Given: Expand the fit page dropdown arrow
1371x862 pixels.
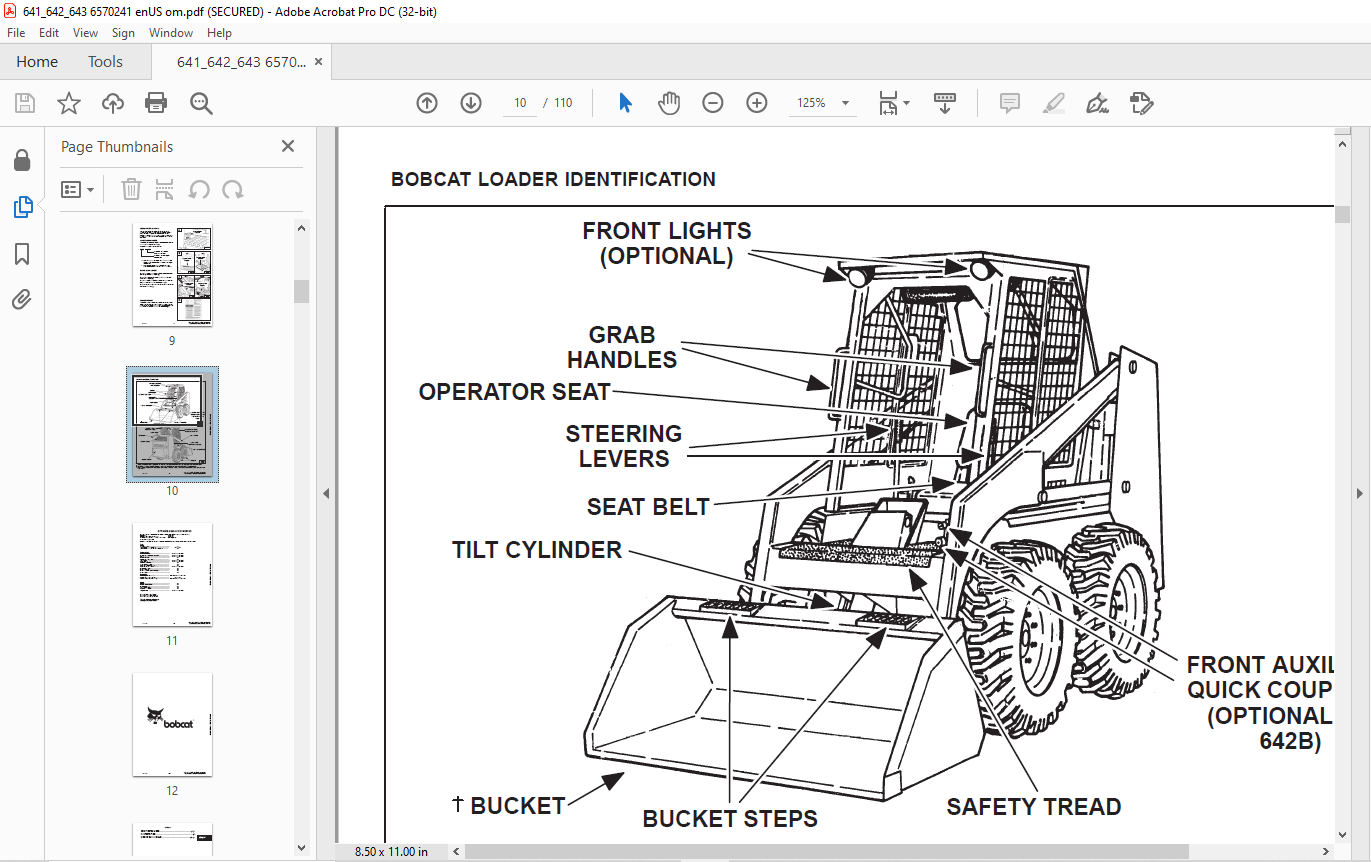Looking at the screenshot, I should click(x=907, y=103).
